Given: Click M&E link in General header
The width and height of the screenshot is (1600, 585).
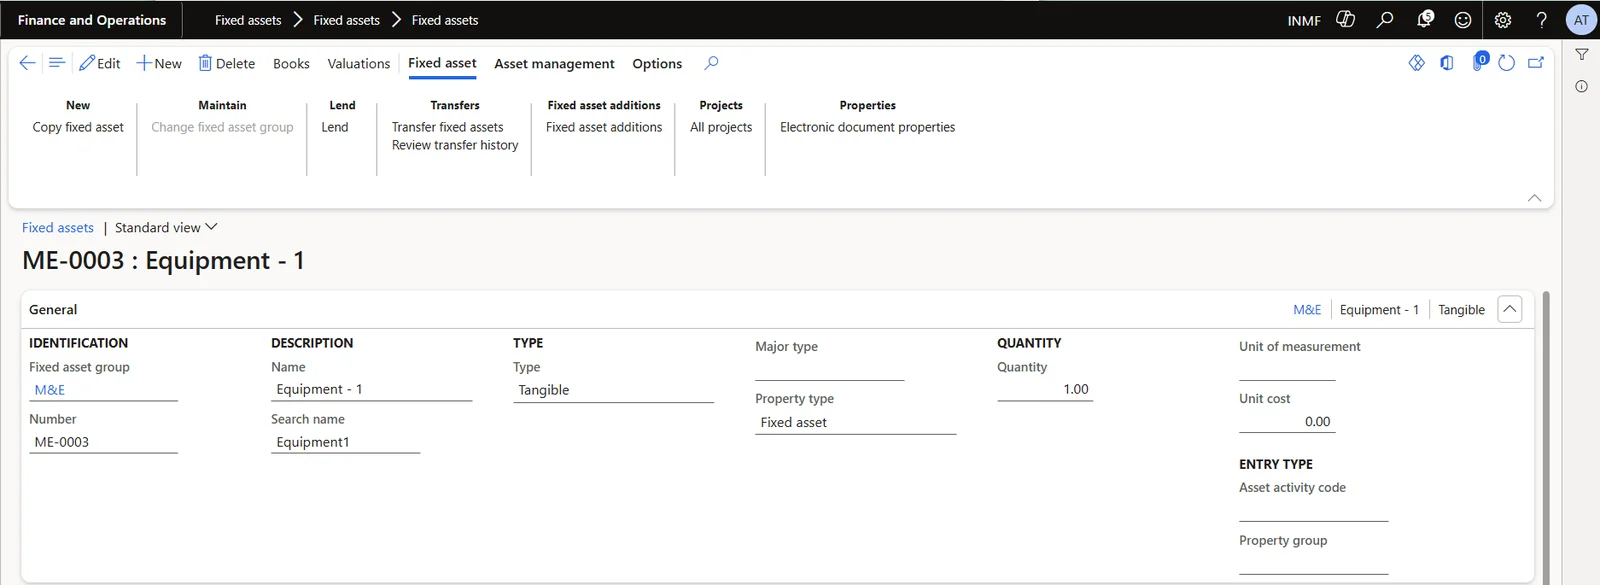Looking at the screenshot, I should tap(1307, 310).
